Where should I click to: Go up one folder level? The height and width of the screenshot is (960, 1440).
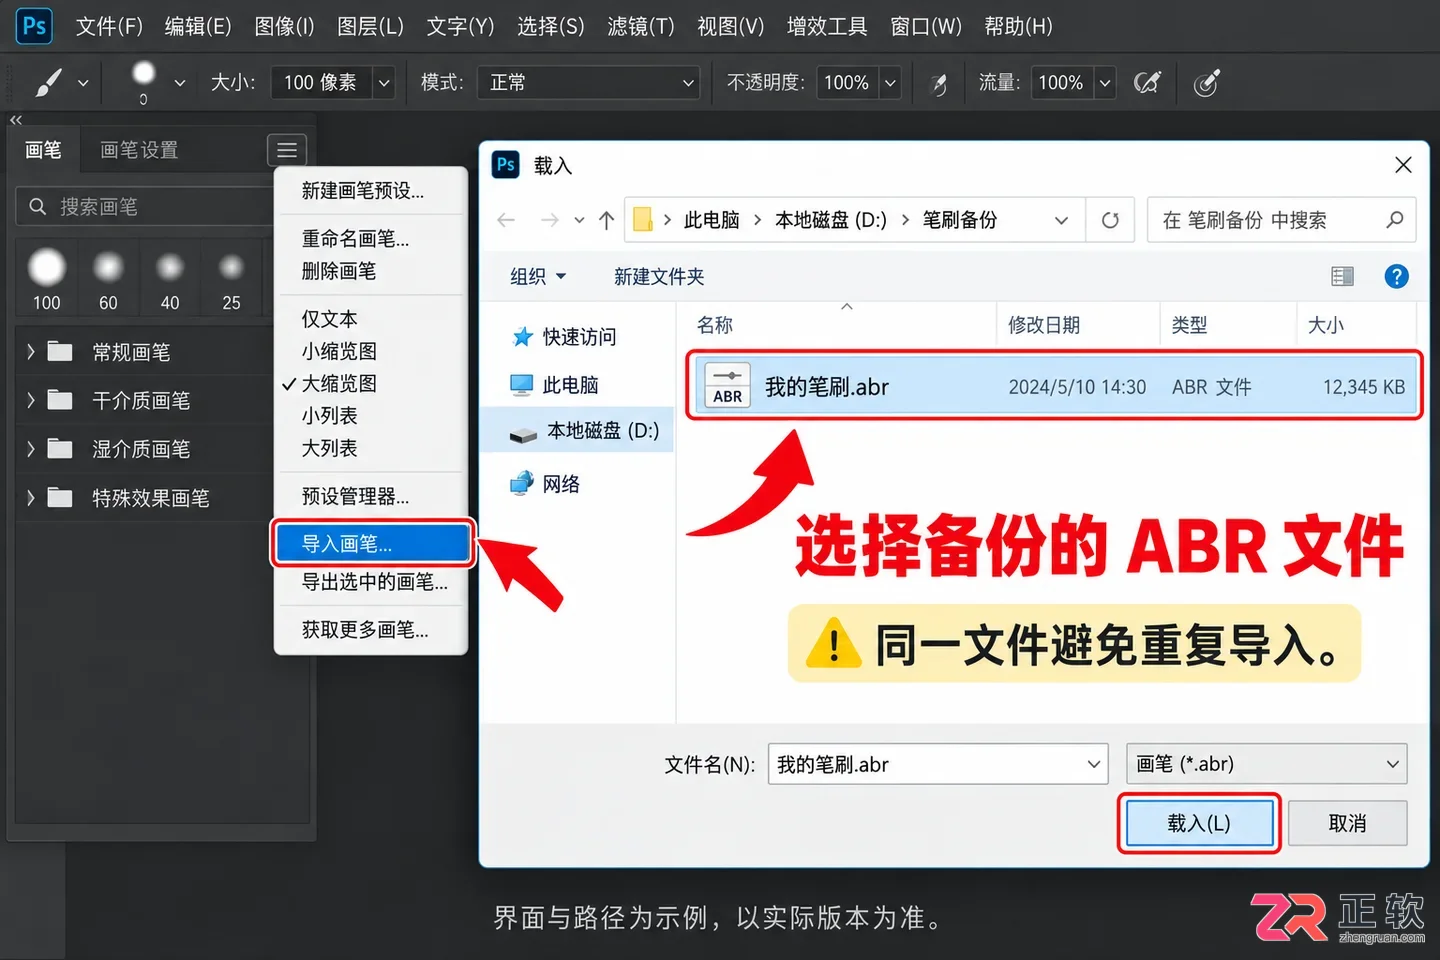[x=606, y=220]
